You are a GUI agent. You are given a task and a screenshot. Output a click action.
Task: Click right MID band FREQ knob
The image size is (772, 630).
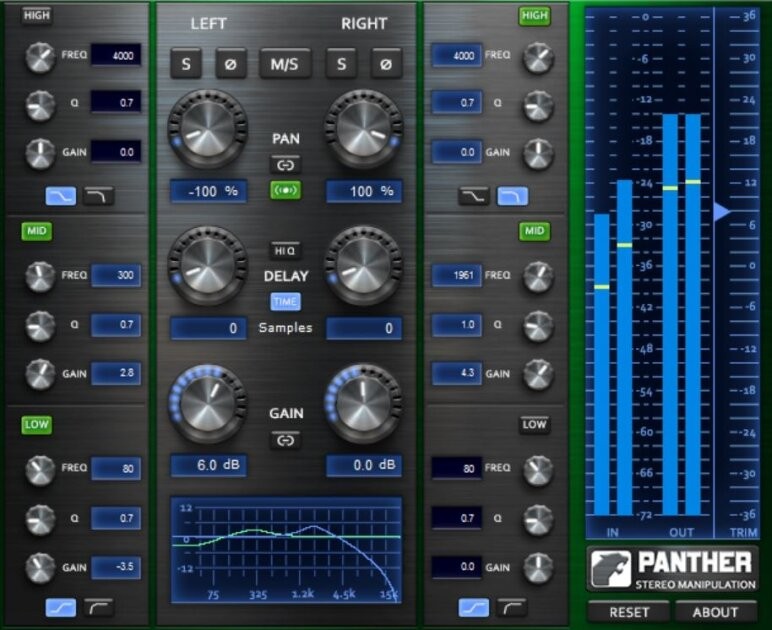[x=538, y=277]
